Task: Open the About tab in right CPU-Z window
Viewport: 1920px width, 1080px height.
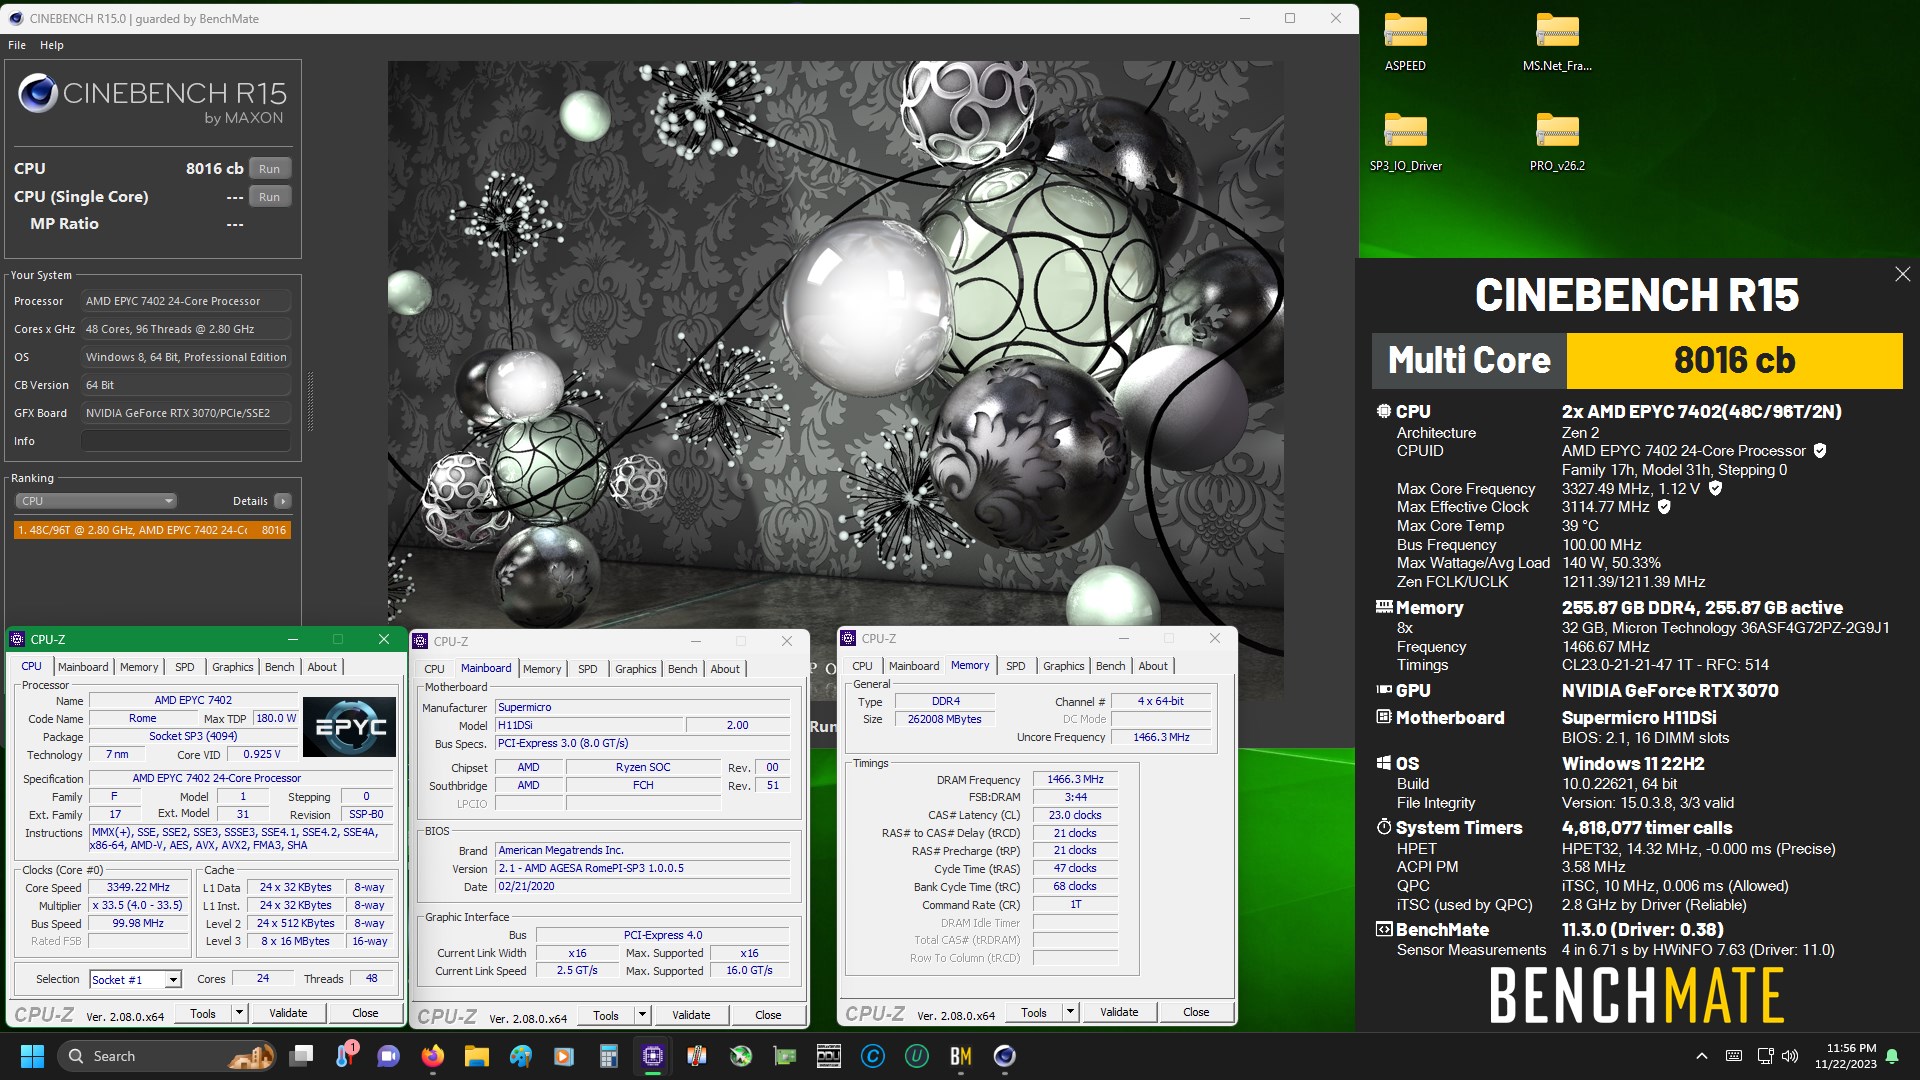Action: (x=1153, y=666)
